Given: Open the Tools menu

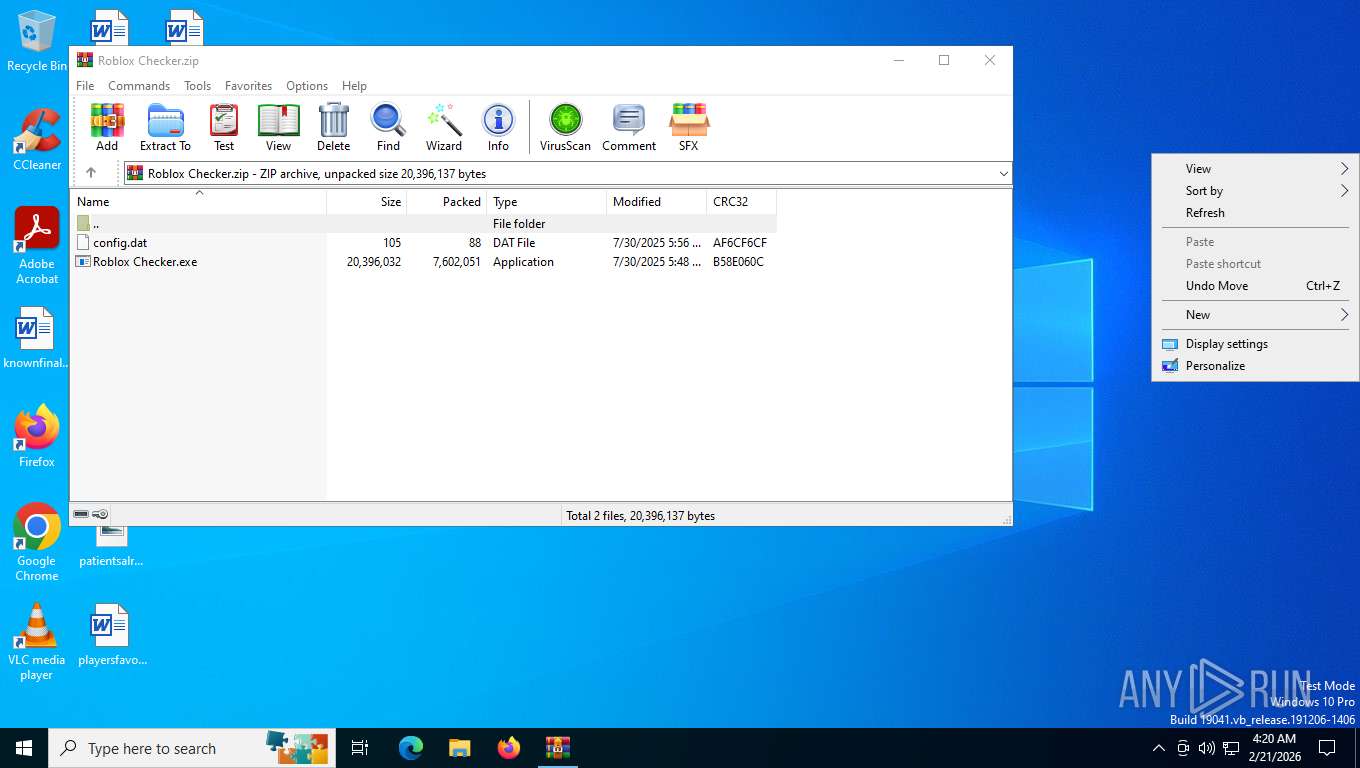Looking at the screenshot, I should [x=197, y=86].
